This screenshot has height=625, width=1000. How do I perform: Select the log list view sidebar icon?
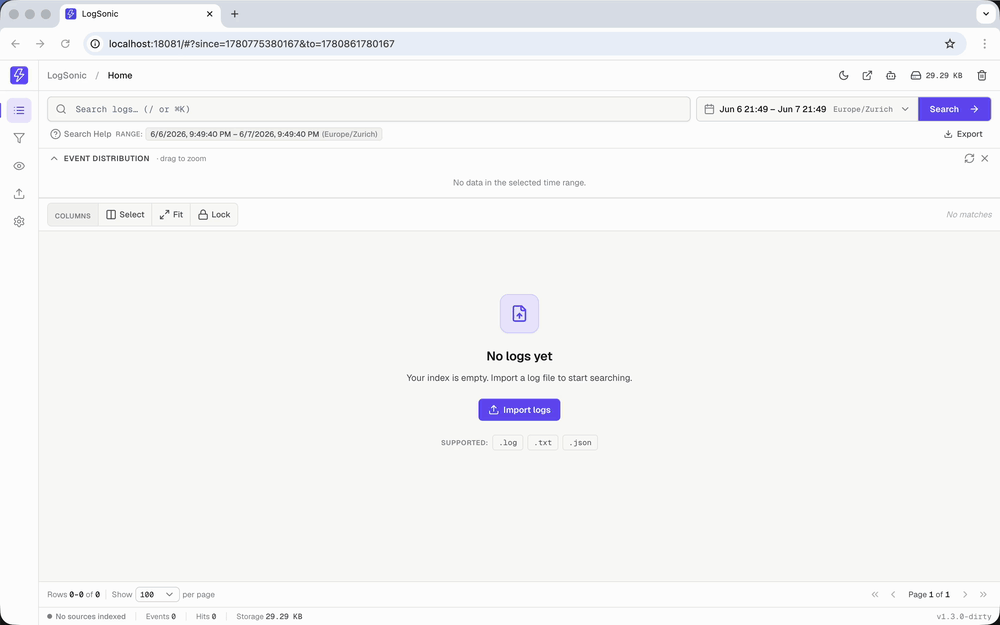click(x=19, y=110)
